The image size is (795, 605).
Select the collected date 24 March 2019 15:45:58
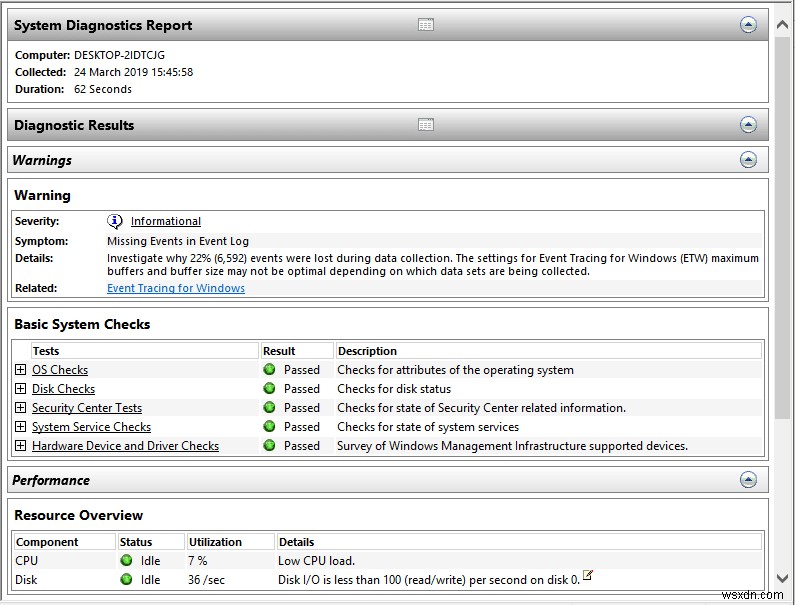click(x=133, y=72)
